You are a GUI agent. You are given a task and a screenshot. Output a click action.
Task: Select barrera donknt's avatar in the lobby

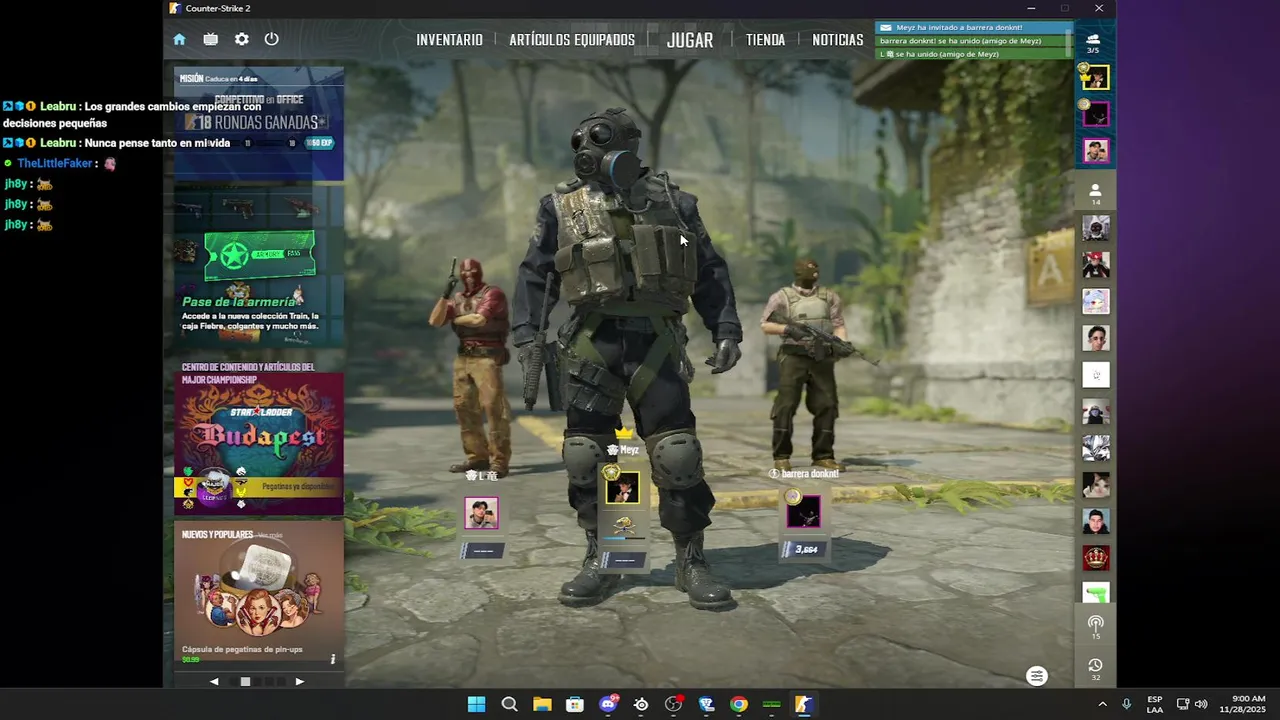pyautogui.click(x=803, y=512)
